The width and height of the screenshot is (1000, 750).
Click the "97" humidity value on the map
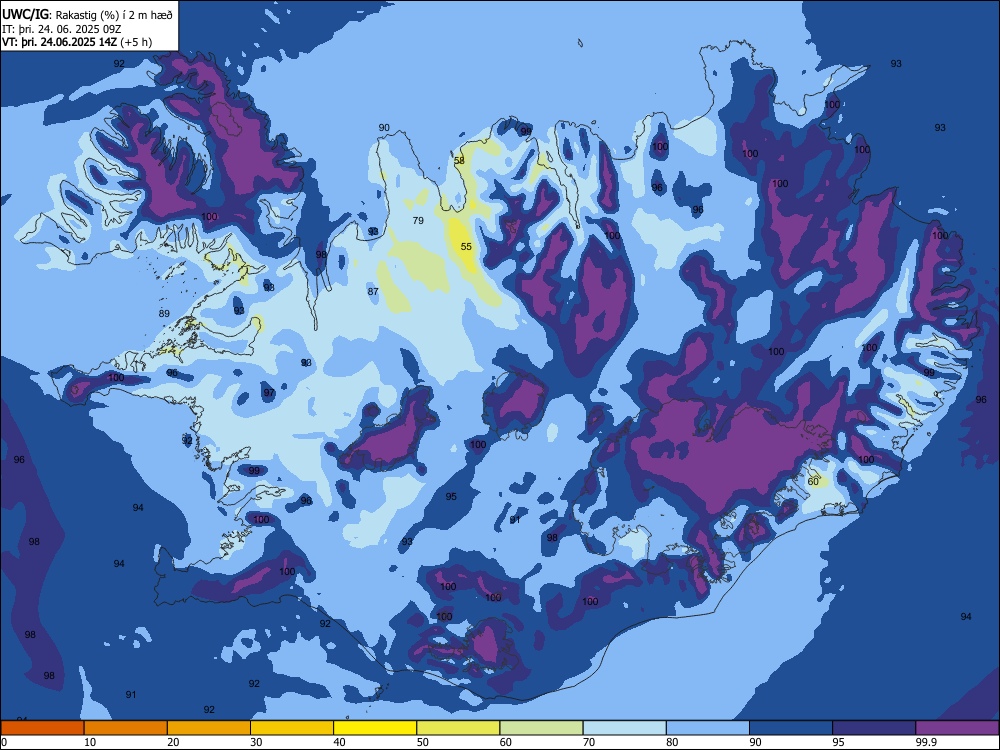(x=269, y=392)
